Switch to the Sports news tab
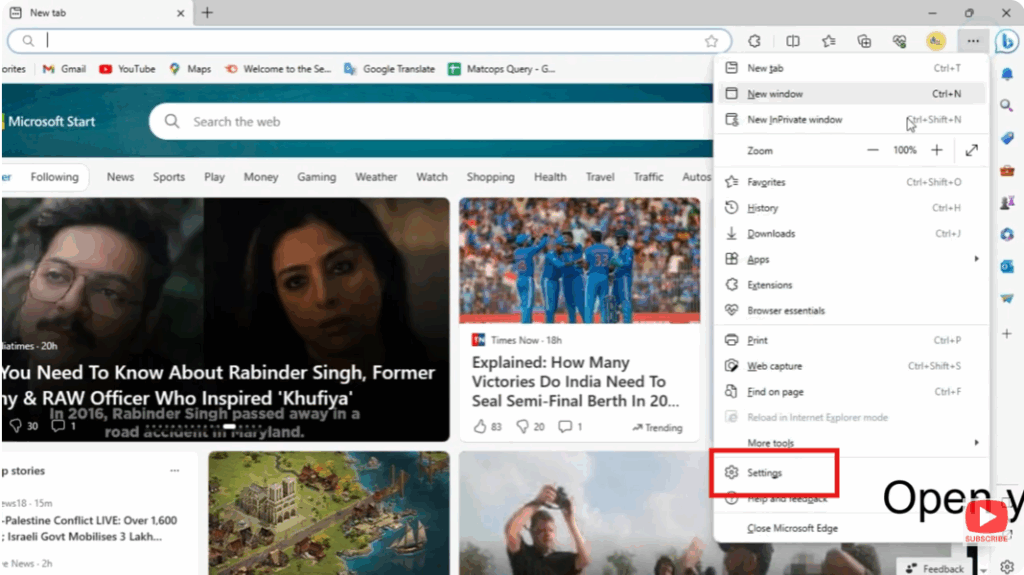Viewport: 1024px width, 575px height. click(169, 177)
